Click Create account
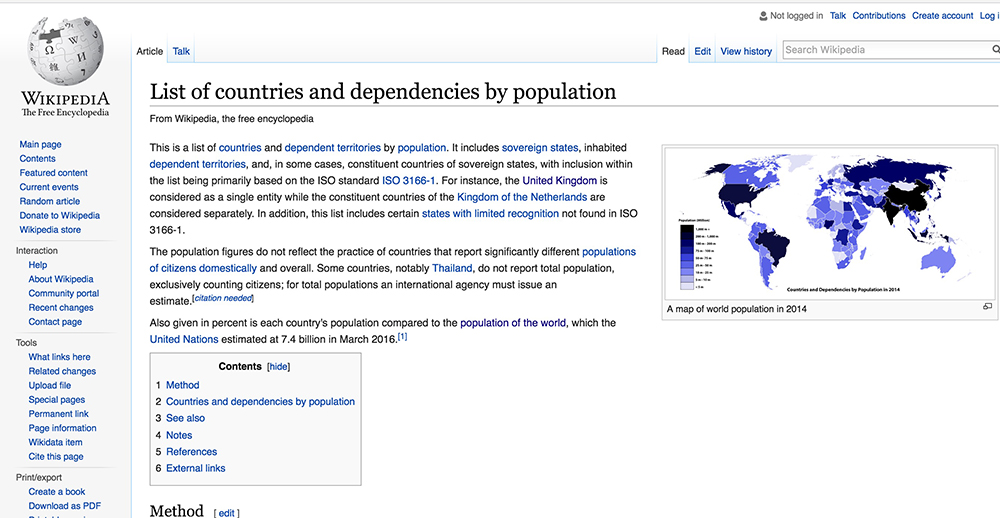 tap(943, 16)
